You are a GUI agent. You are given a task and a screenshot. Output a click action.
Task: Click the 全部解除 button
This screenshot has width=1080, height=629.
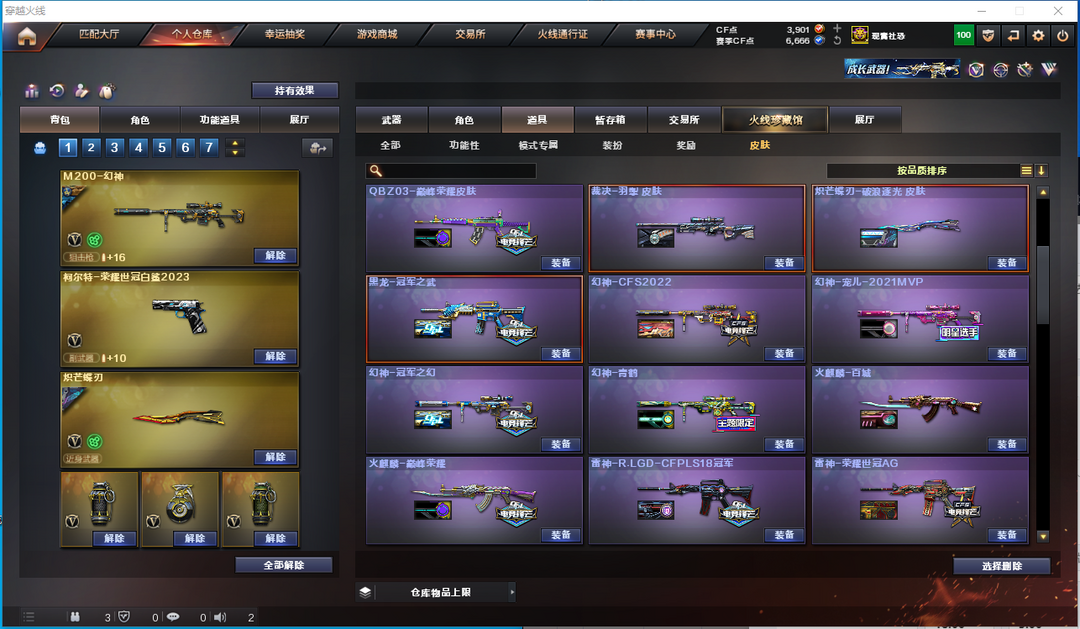[284, 565]
